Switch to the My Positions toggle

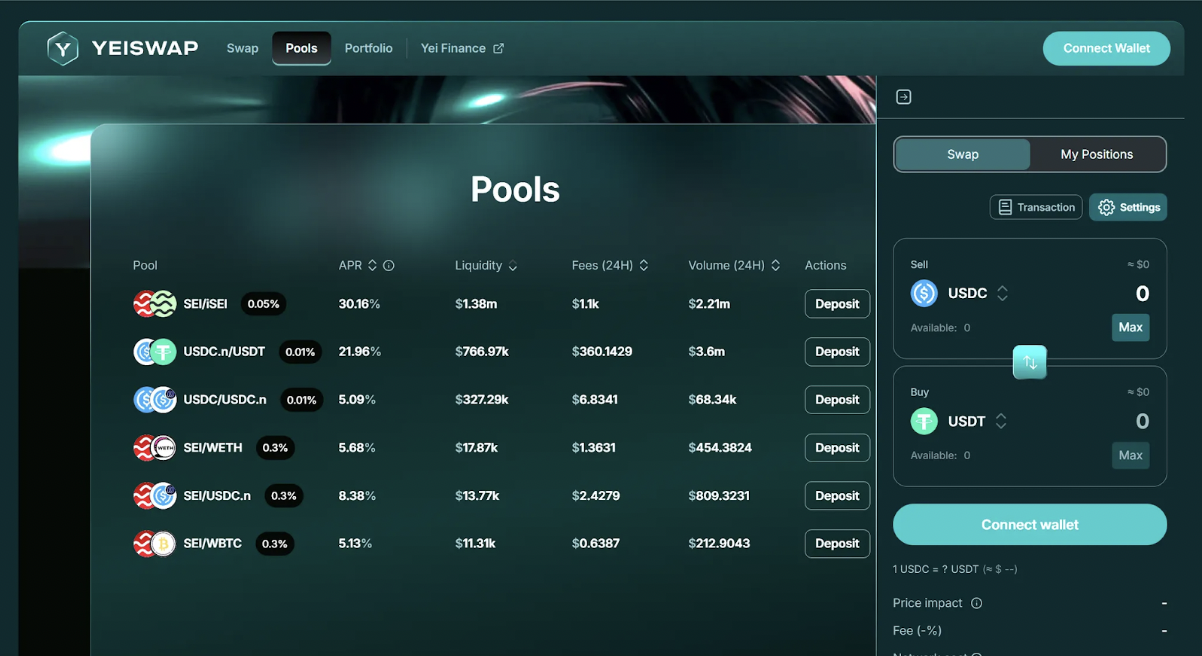pos(1097,154)
